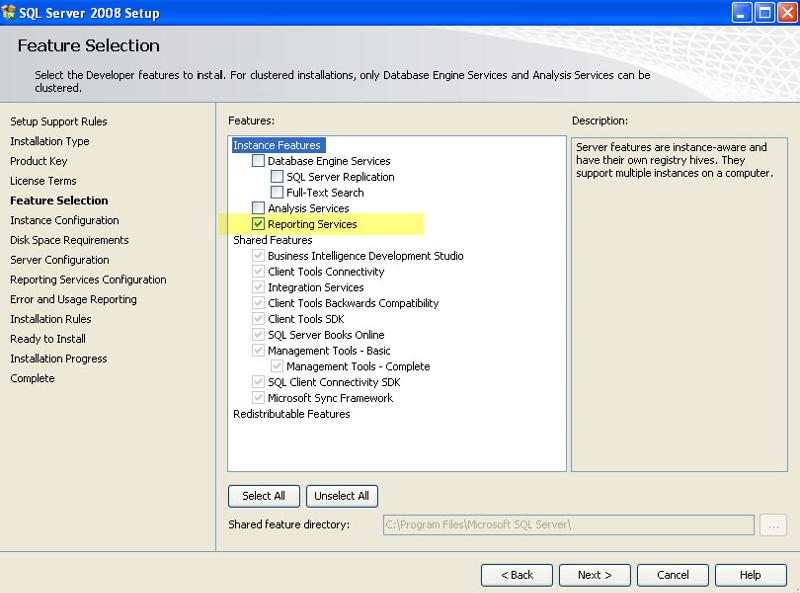Toggle SQL Server Books Online checkbox
800x593 pixels.
258,335
